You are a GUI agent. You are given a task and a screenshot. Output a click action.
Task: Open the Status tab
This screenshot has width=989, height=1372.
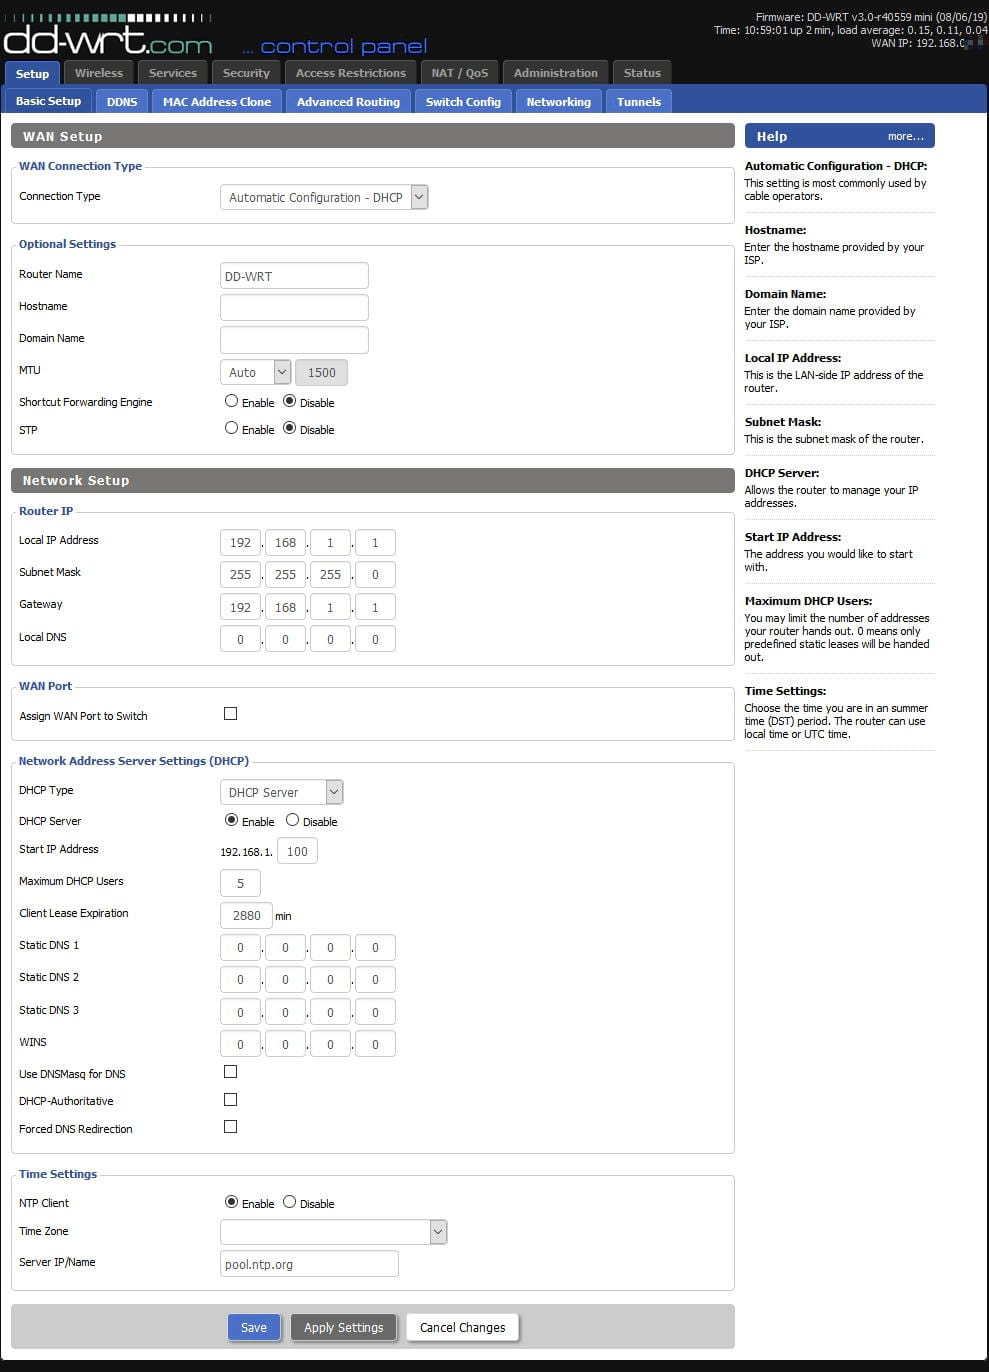642,72
